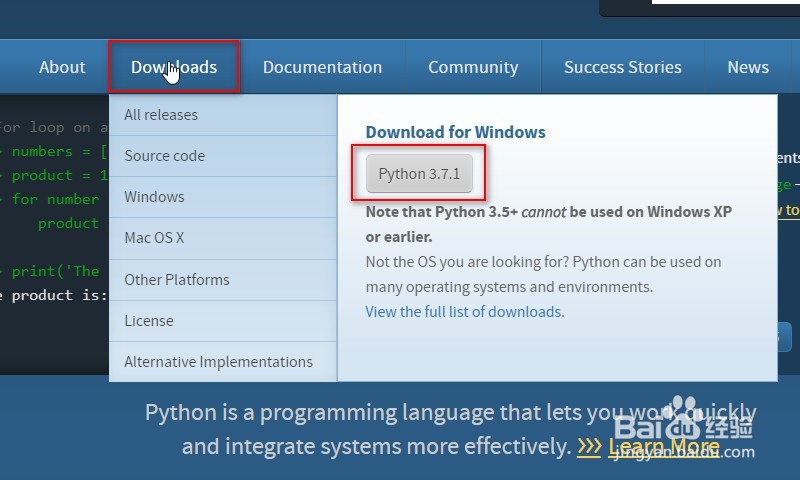This screenshot has width=800, height=480.
Task: Open the About menu item
Action: [62, 67]
